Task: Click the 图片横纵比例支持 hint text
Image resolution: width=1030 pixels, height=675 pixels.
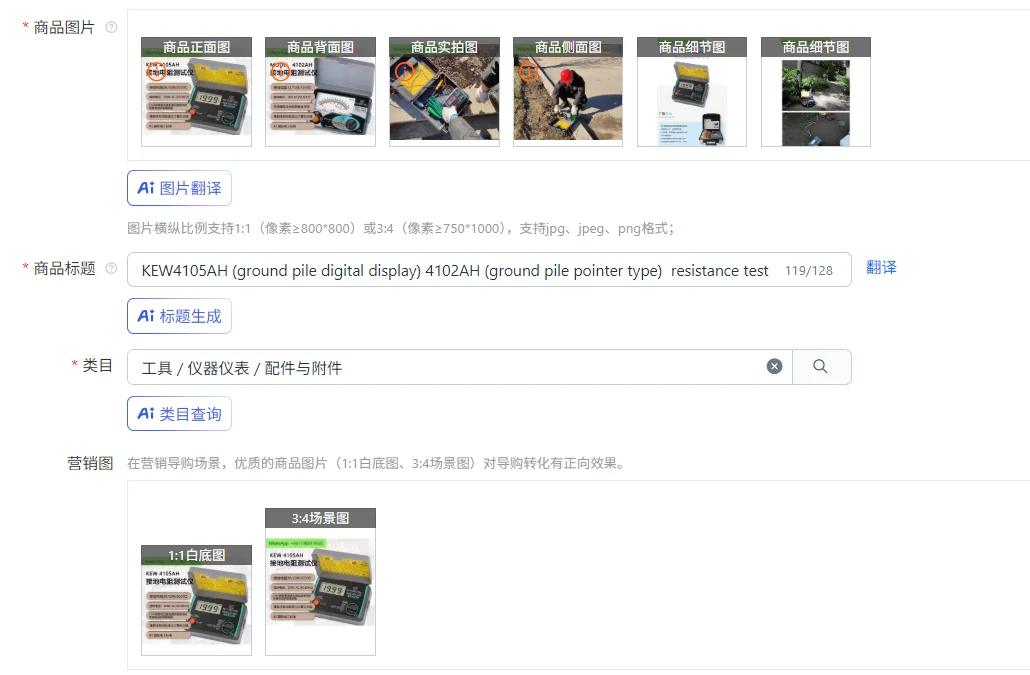Action: pos(400,229)
